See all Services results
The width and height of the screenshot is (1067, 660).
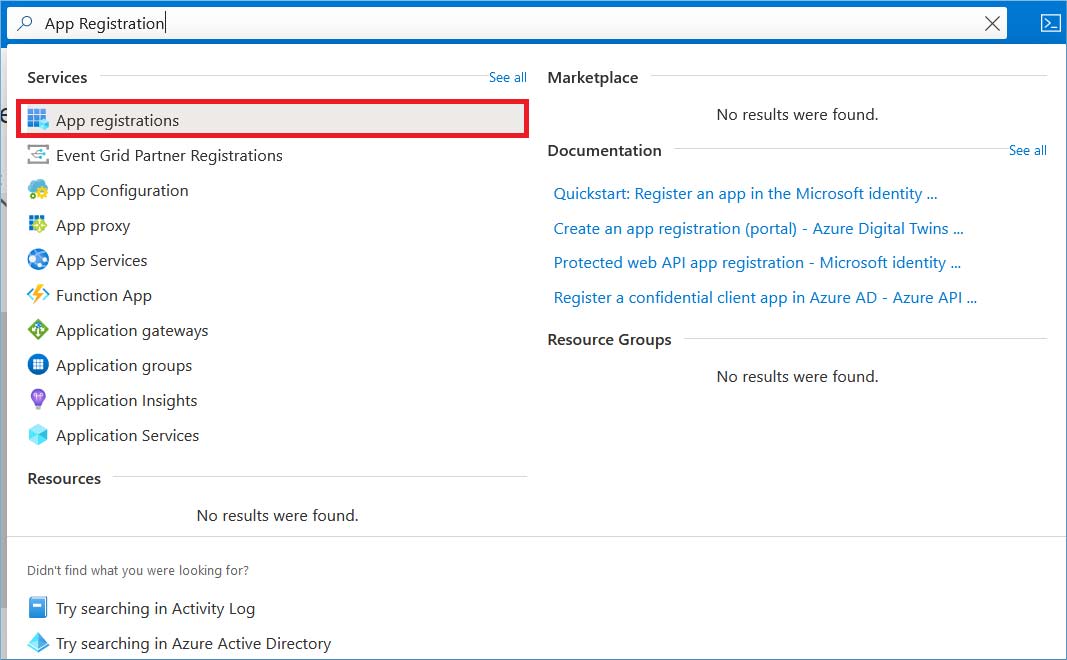pos(508,78)
